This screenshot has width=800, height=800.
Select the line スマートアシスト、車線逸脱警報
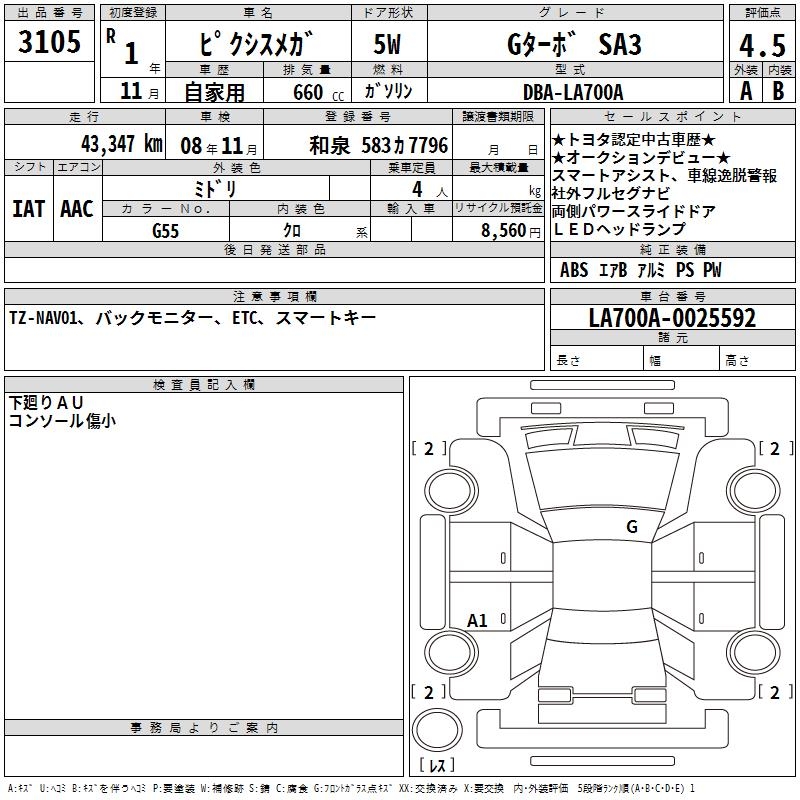664,175
